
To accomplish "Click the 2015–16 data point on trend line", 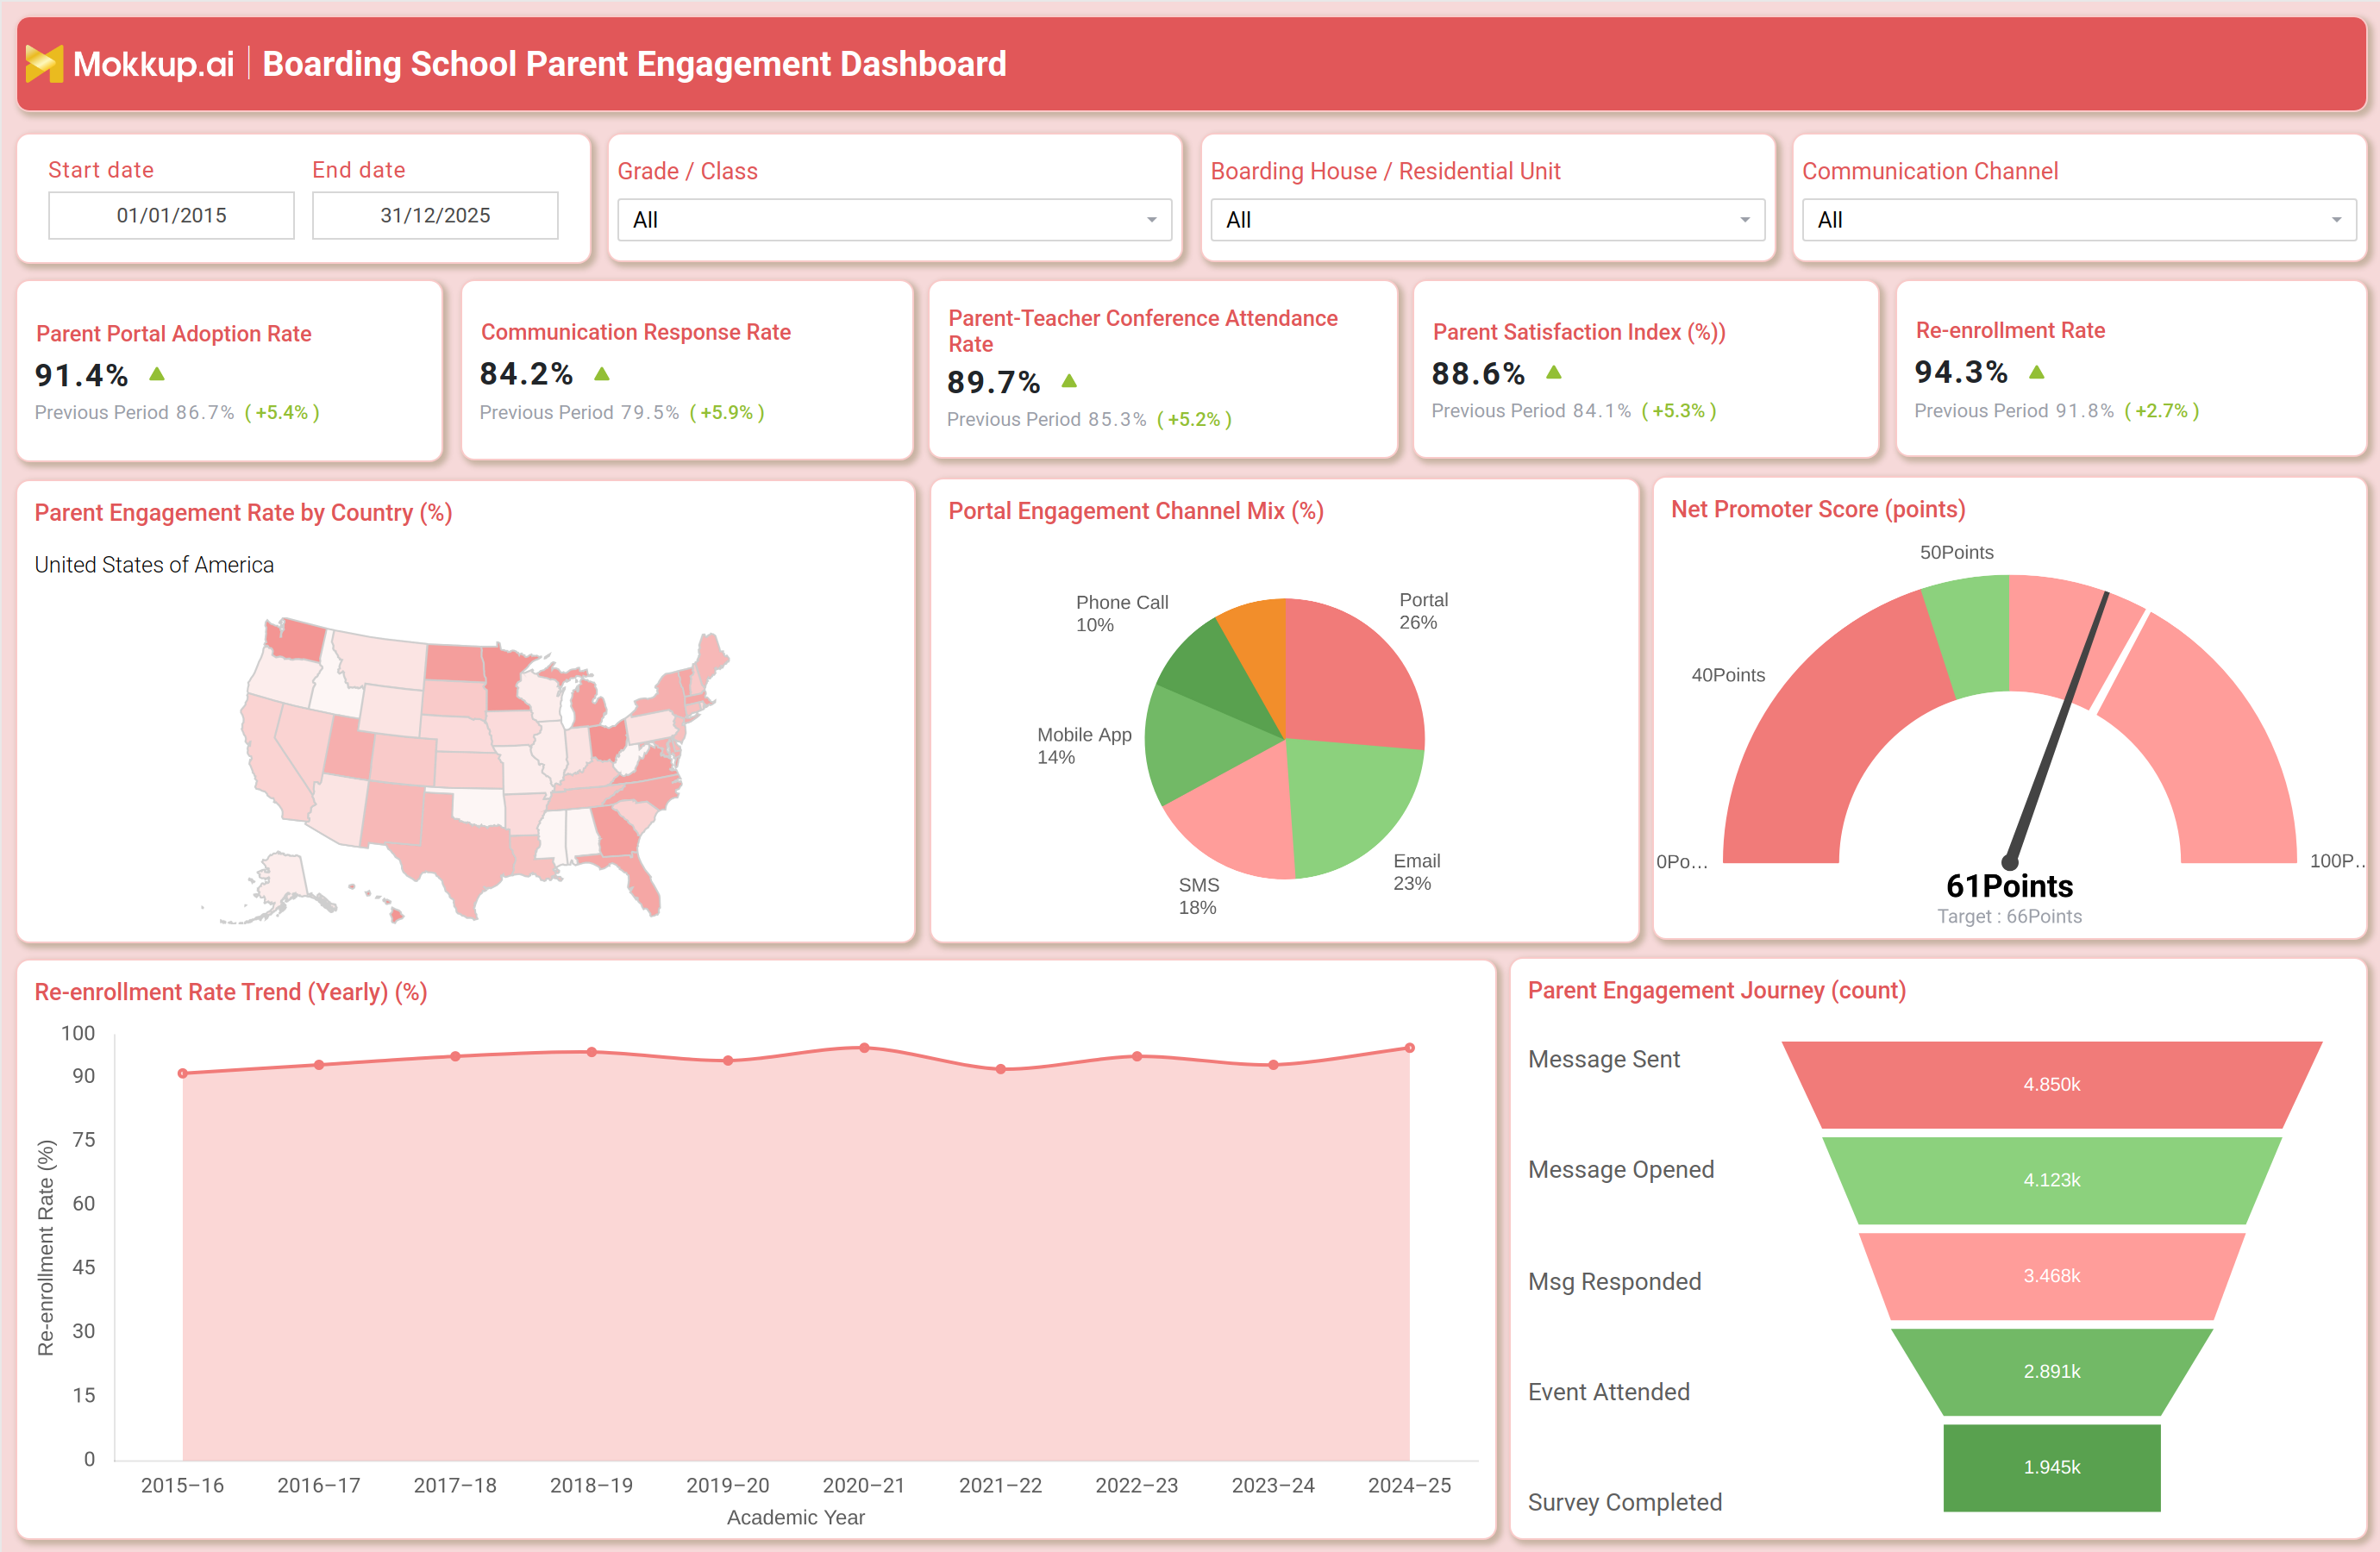I will pyautogui.click(x=182, y=1073).
